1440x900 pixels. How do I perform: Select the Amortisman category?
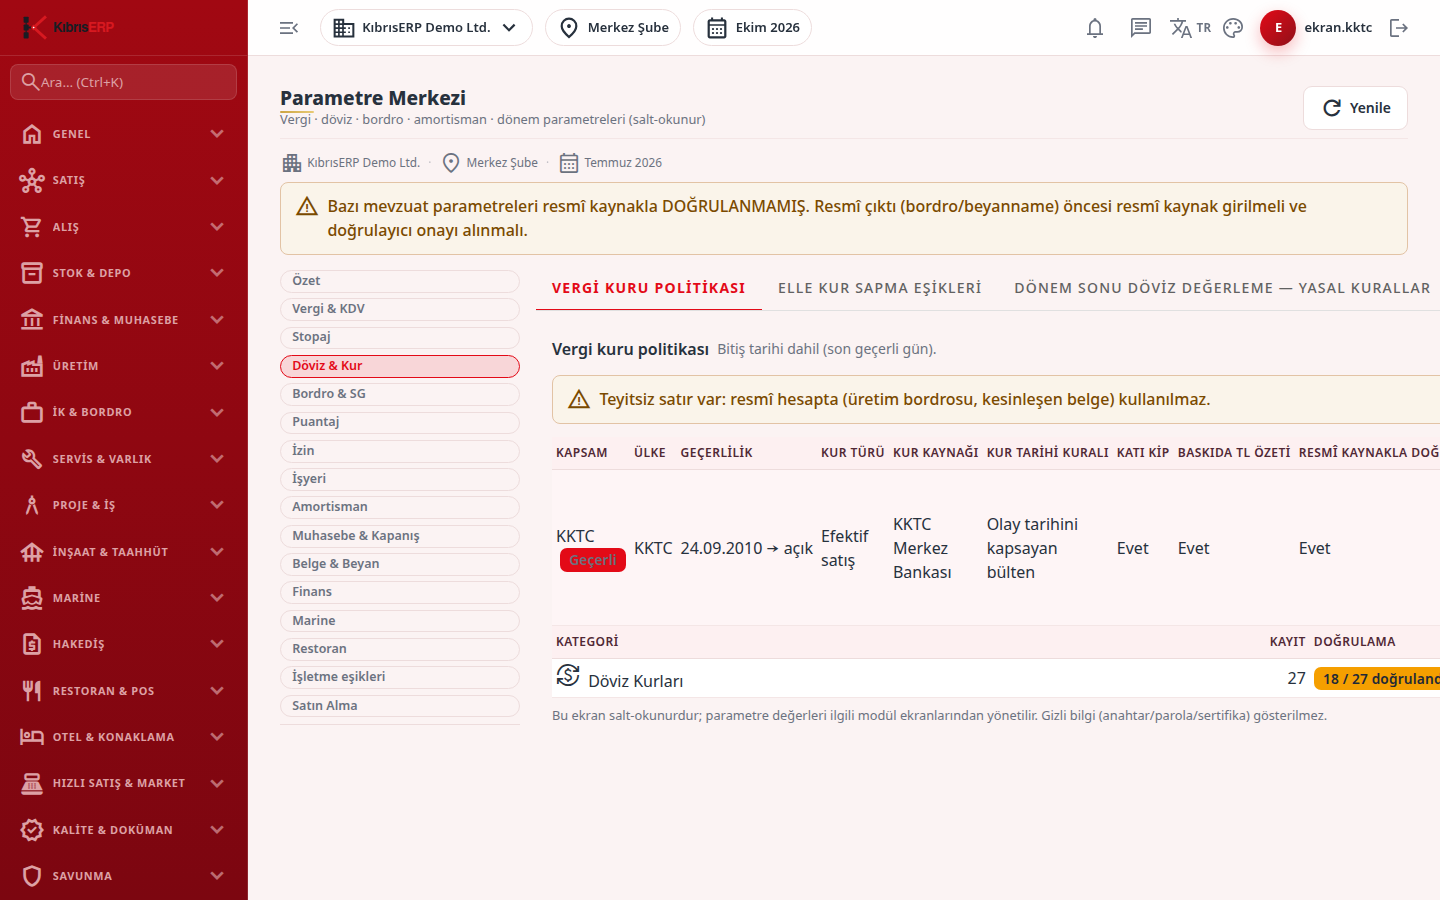point(400,507)
